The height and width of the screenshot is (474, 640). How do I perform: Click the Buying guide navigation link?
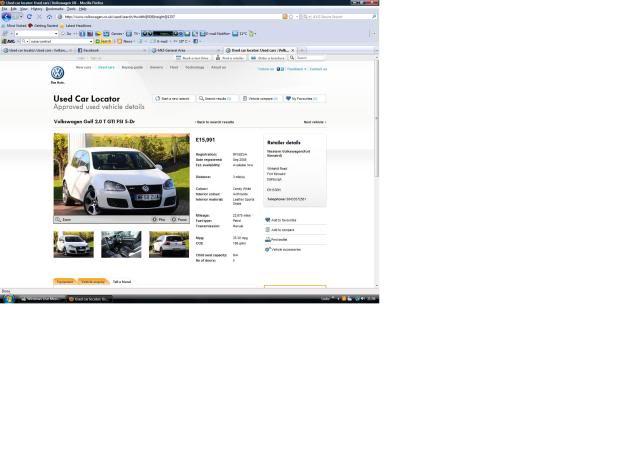pos(132,67)
